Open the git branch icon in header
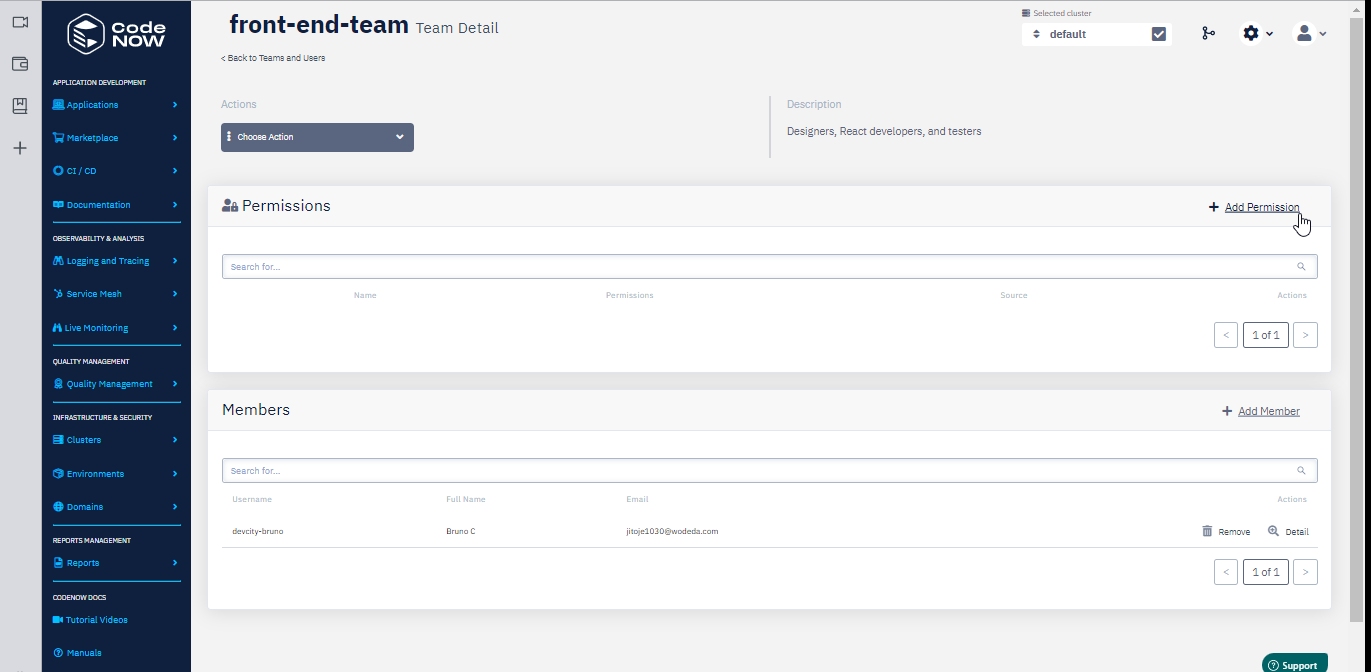 click(1208, 33)
